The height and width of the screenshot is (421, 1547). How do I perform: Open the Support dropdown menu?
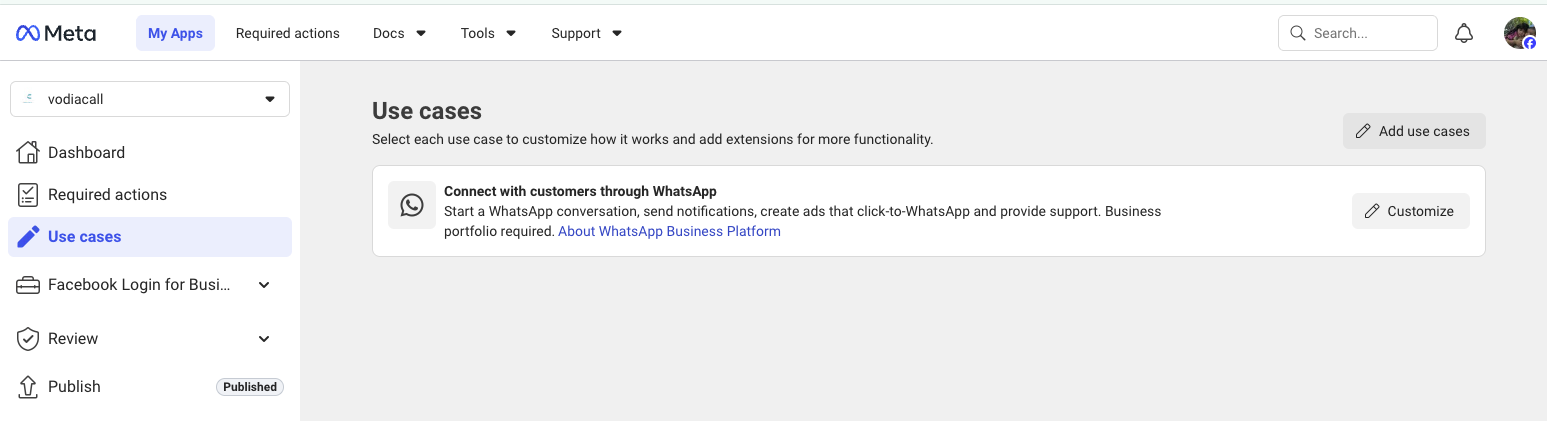tap(586, 33)
